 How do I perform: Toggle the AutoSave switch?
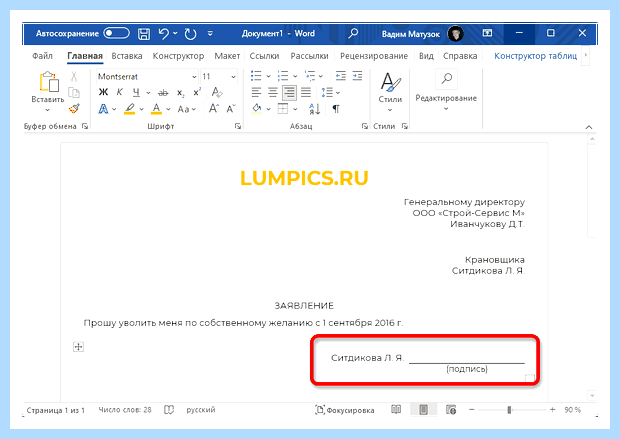117,33
